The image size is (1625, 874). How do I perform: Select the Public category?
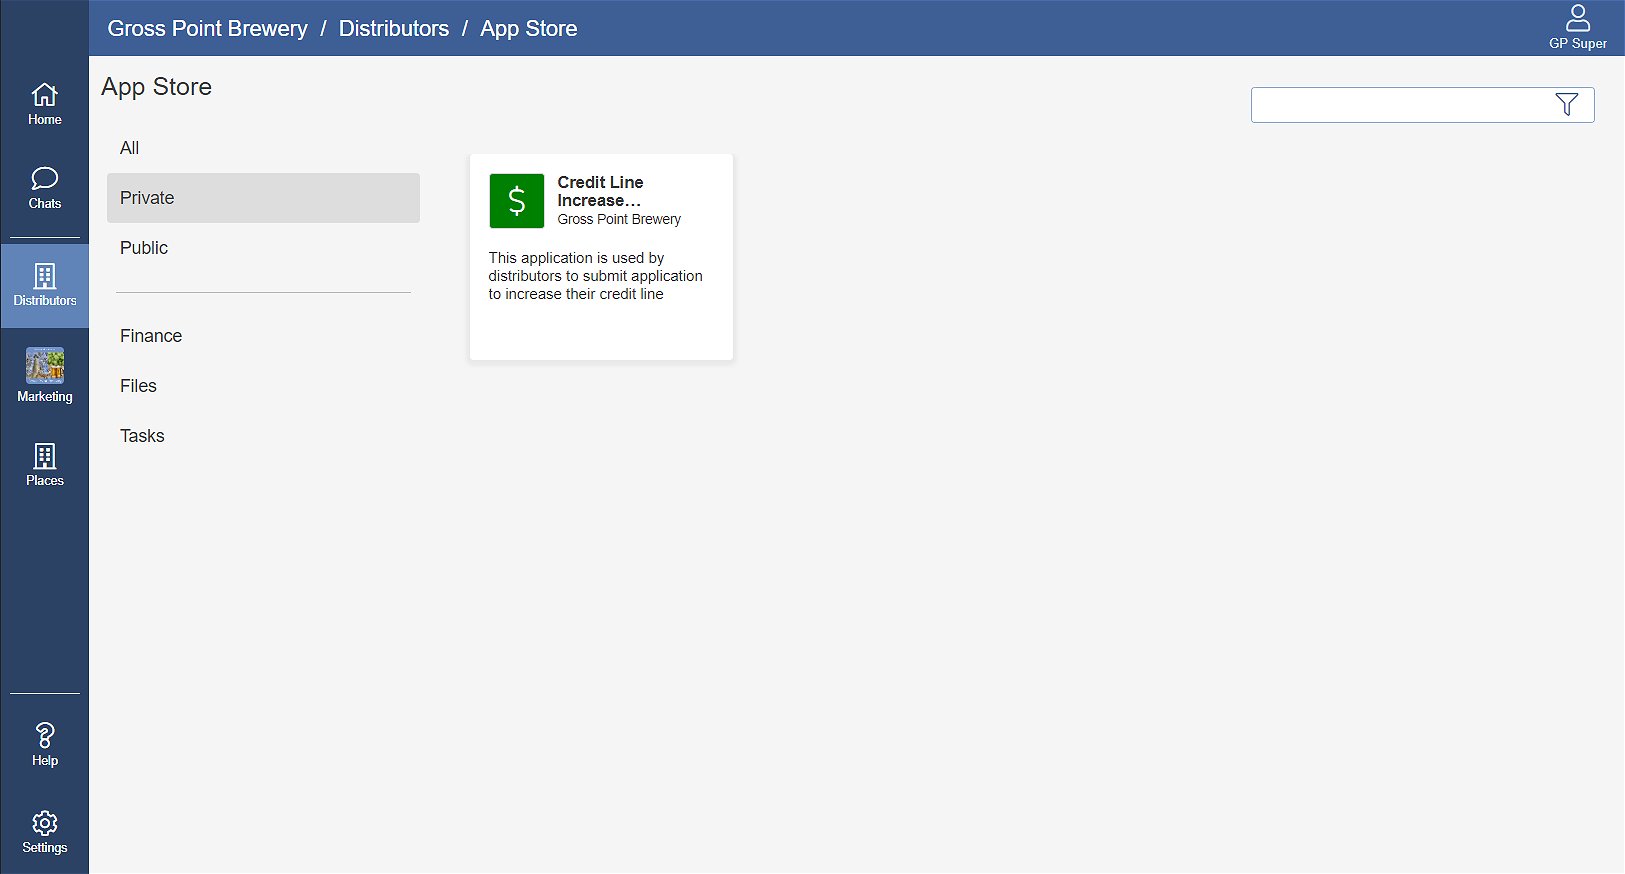(x=263, y=248)
